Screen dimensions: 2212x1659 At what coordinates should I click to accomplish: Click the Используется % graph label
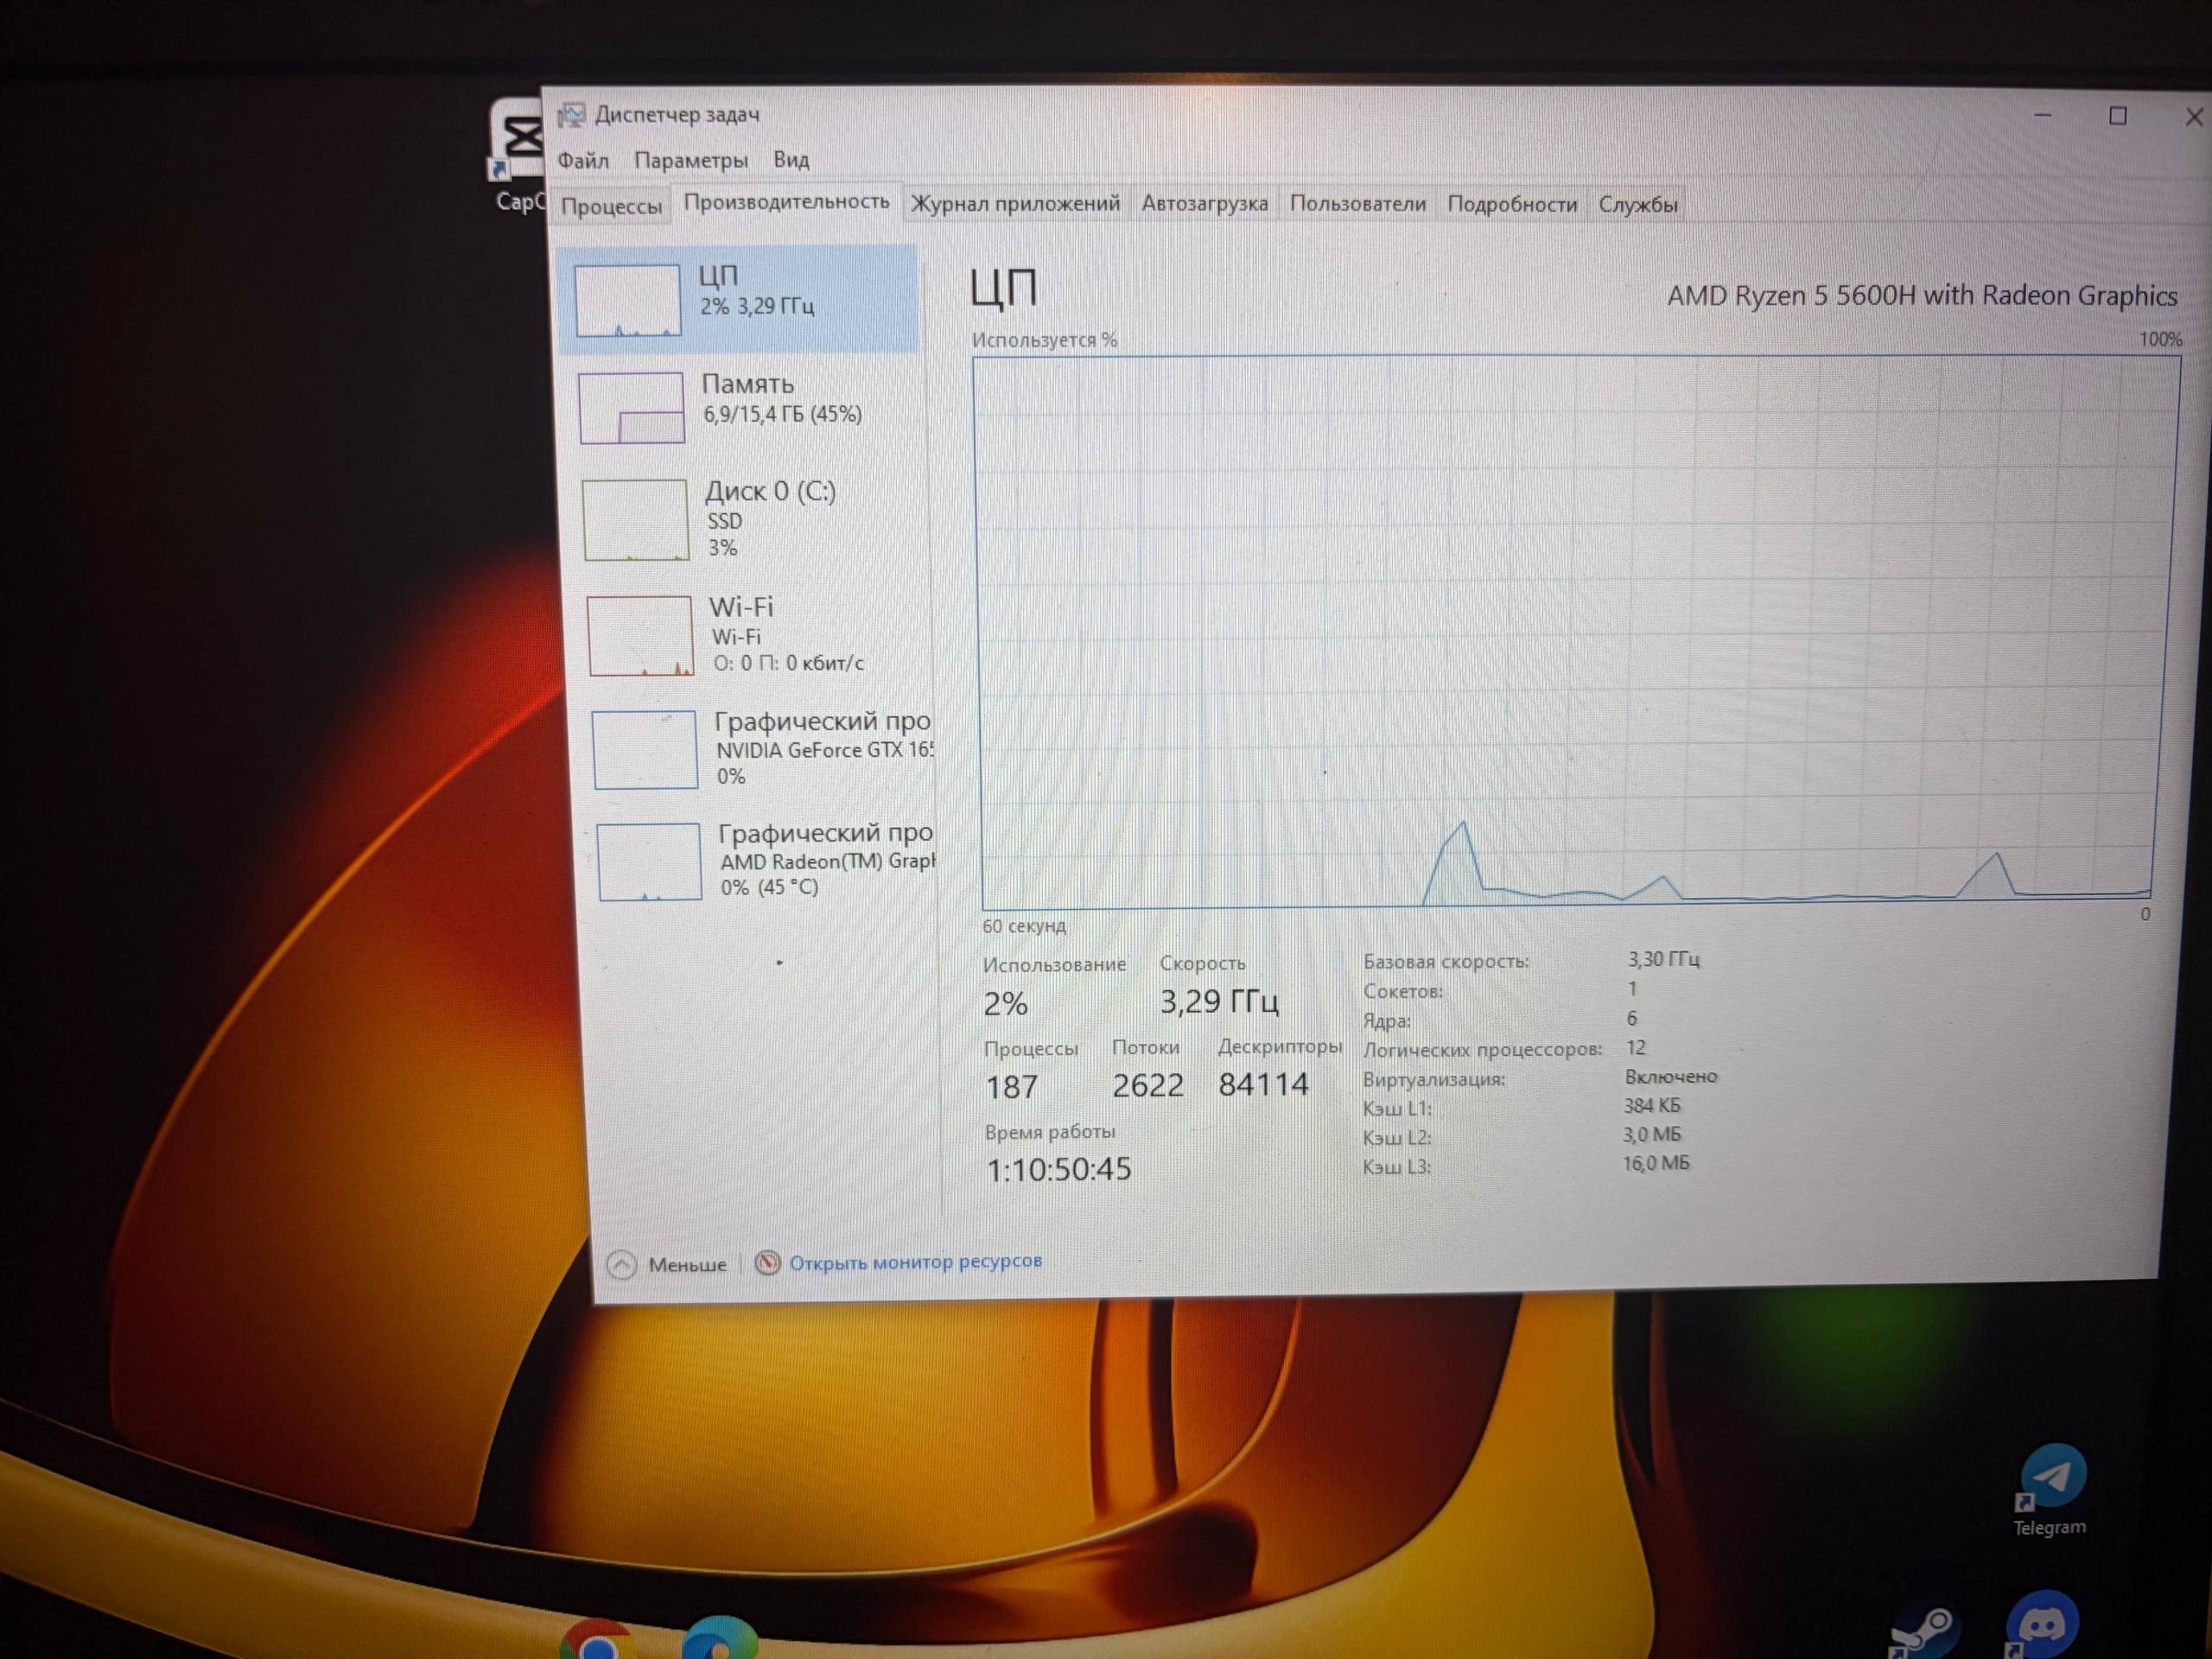coord(1044,340)
